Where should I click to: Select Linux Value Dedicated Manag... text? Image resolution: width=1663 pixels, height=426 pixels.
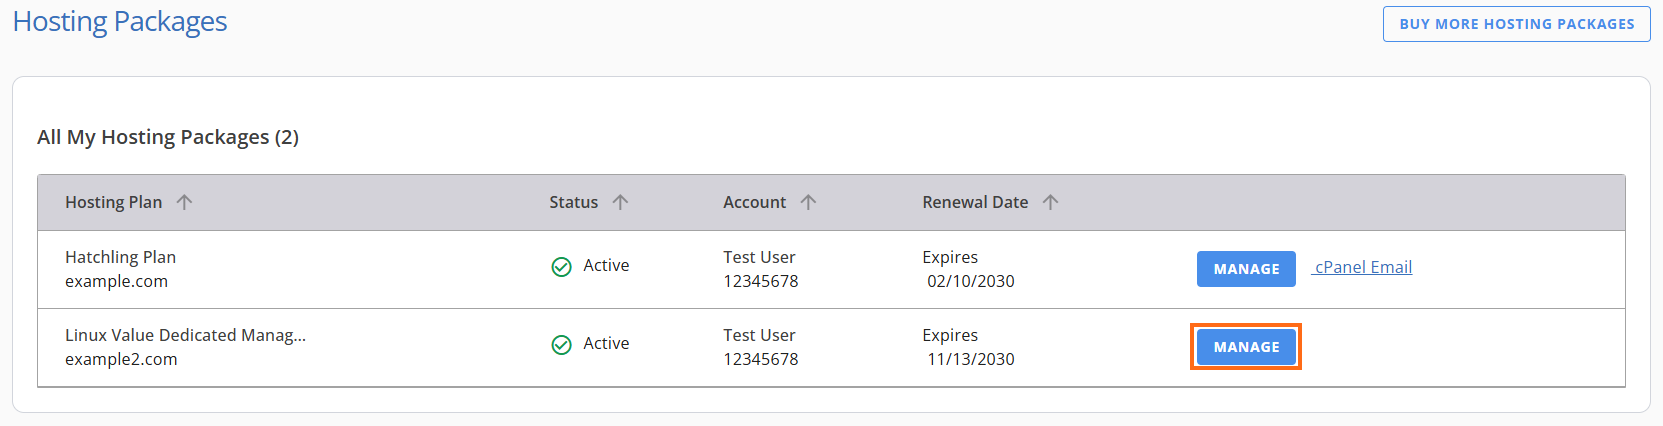[185, 335]
